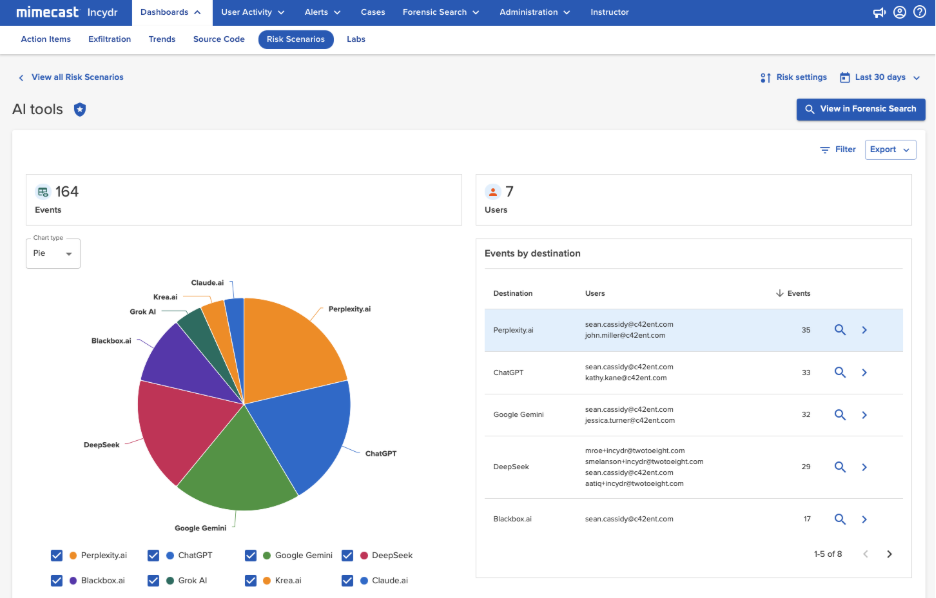Click the Events counter icon
This screenshot has height=598, width=936.
[x=42, y=192]
